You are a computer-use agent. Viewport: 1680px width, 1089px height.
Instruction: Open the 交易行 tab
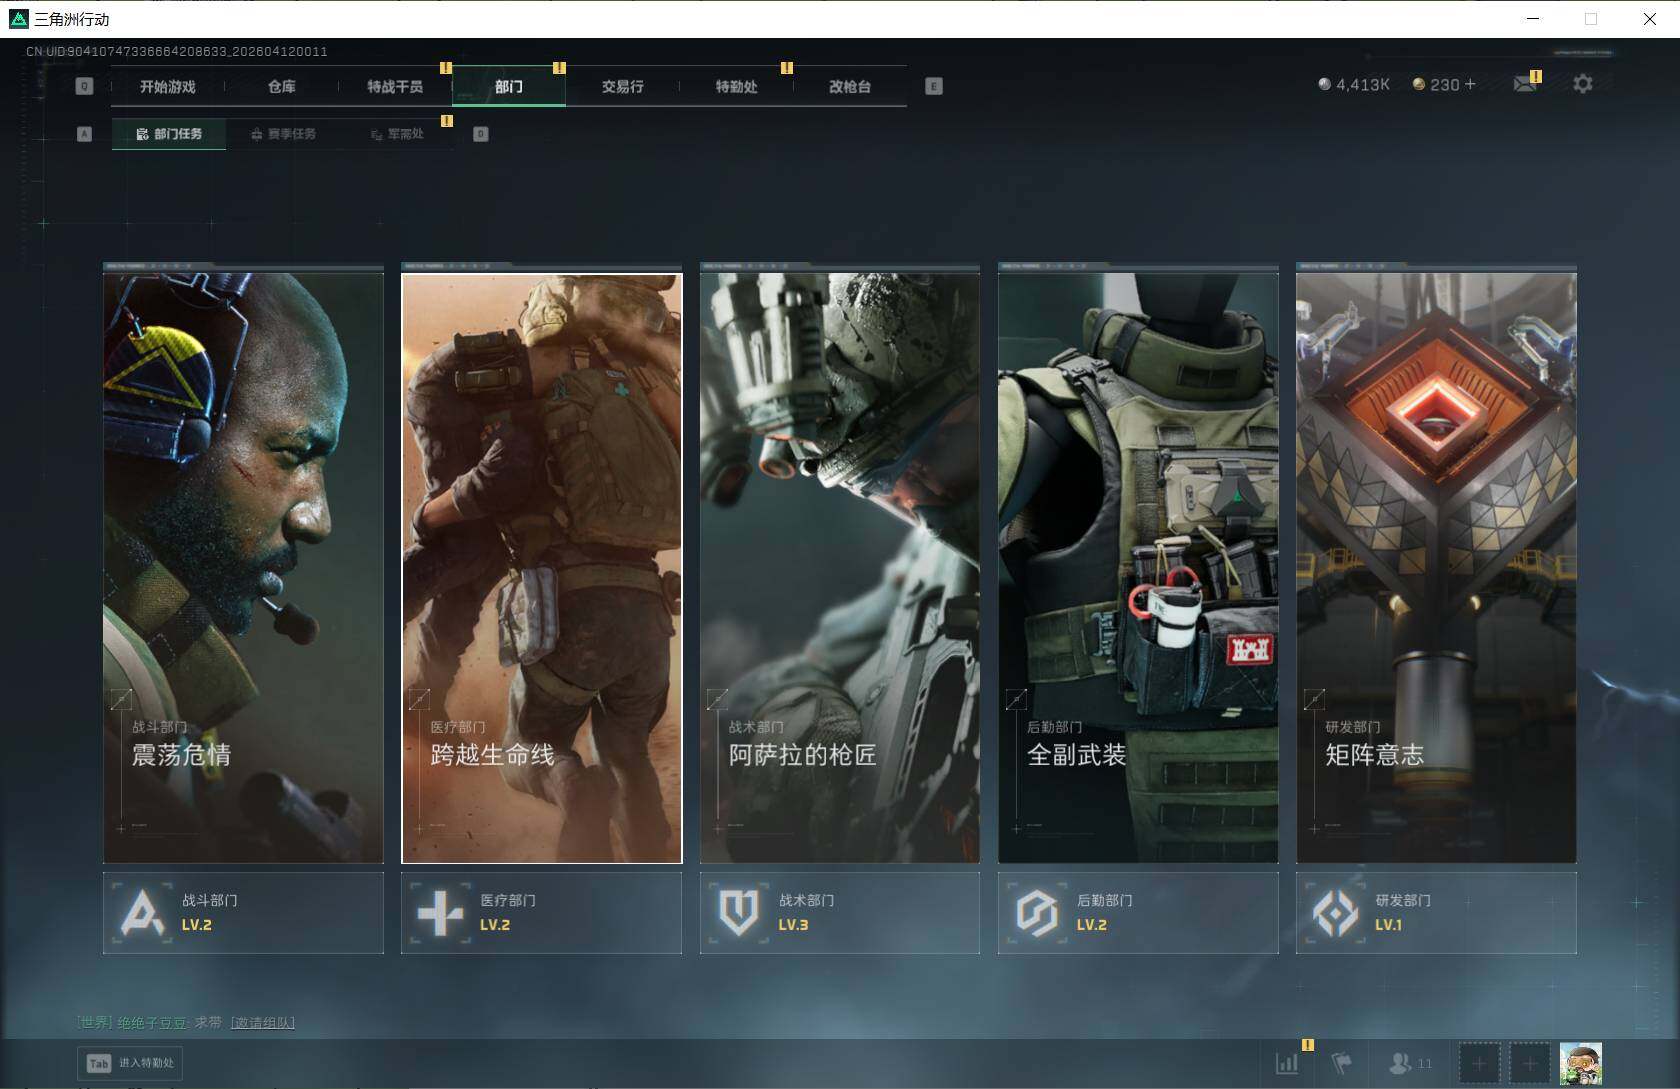tap(622, 86)
